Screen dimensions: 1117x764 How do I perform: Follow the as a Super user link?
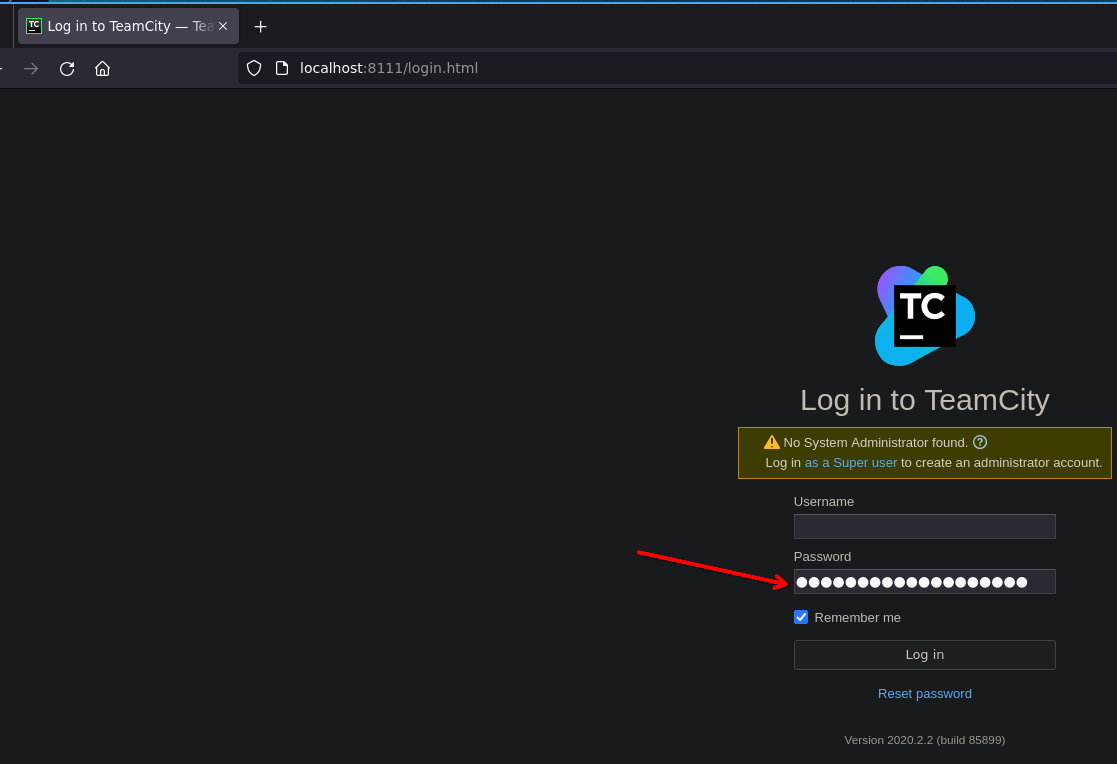pyautogui.click(x=850, y=463)
